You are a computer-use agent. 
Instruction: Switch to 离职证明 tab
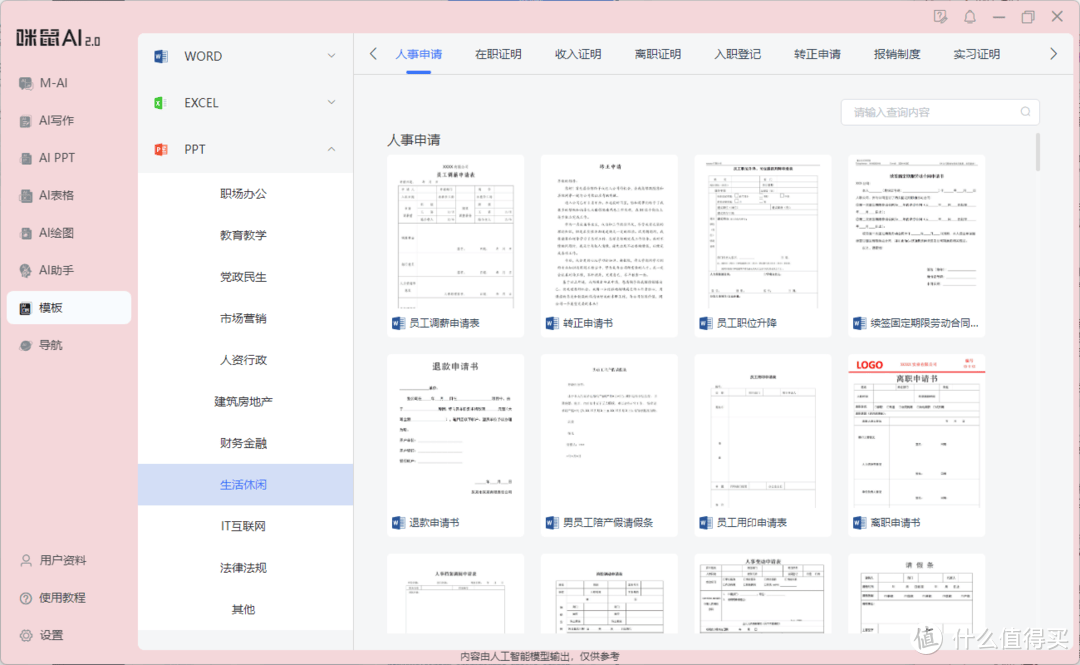(x=657, y=54)
